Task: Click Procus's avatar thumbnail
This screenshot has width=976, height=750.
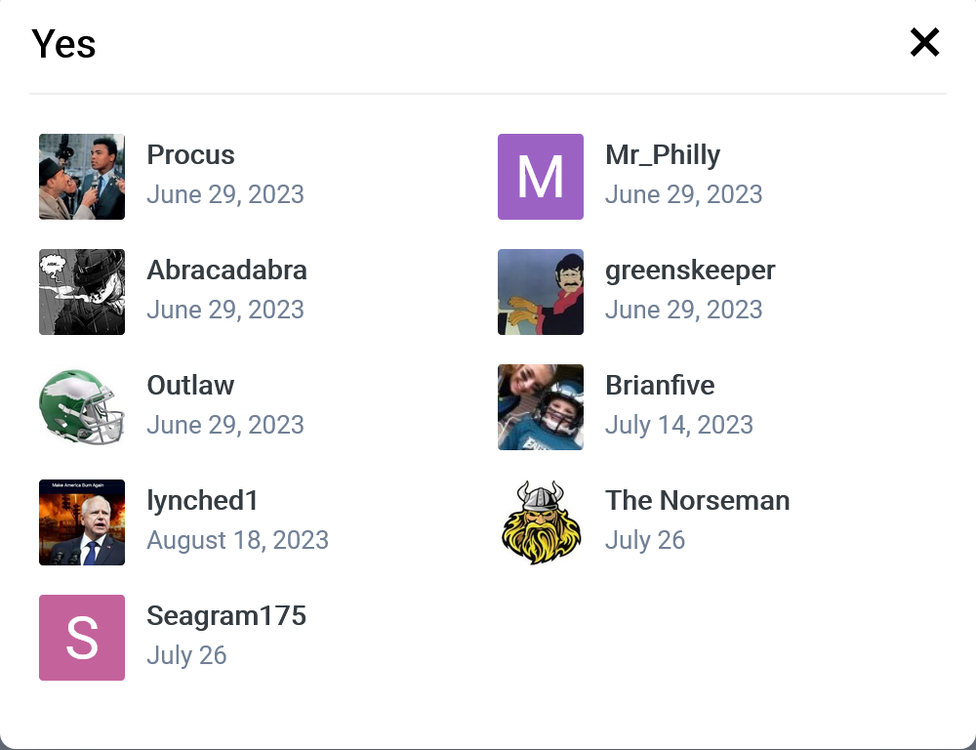Action: pos(82,177)
